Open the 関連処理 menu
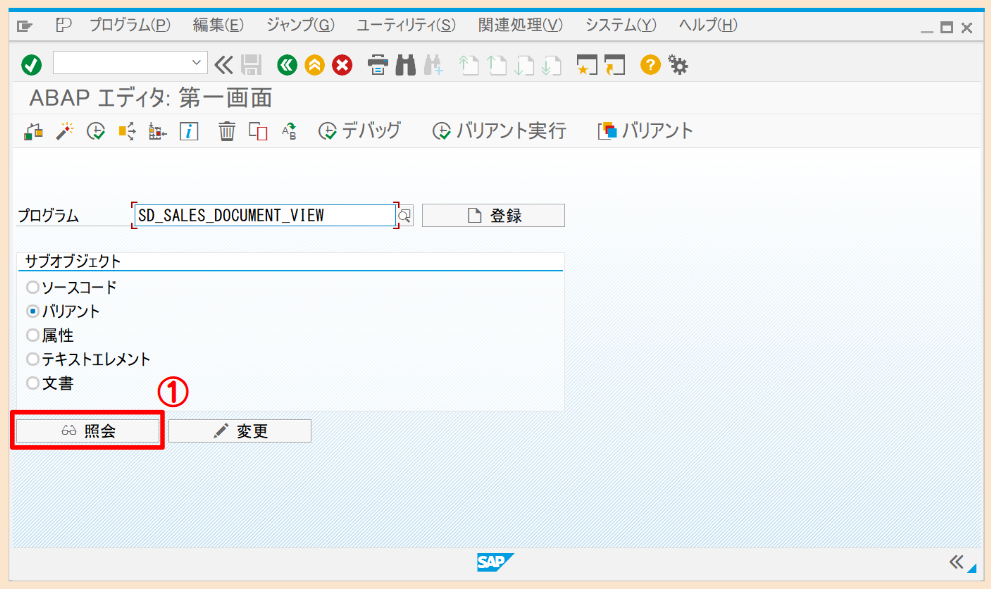The width and height of the screenshot is (991, 589). [520, 25]
